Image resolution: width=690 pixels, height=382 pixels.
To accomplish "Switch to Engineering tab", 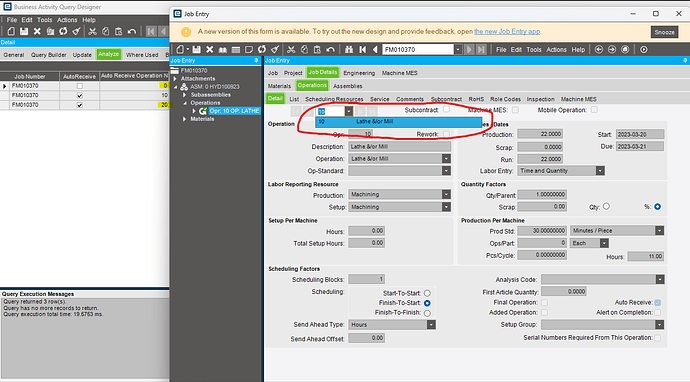I will 359,73.
